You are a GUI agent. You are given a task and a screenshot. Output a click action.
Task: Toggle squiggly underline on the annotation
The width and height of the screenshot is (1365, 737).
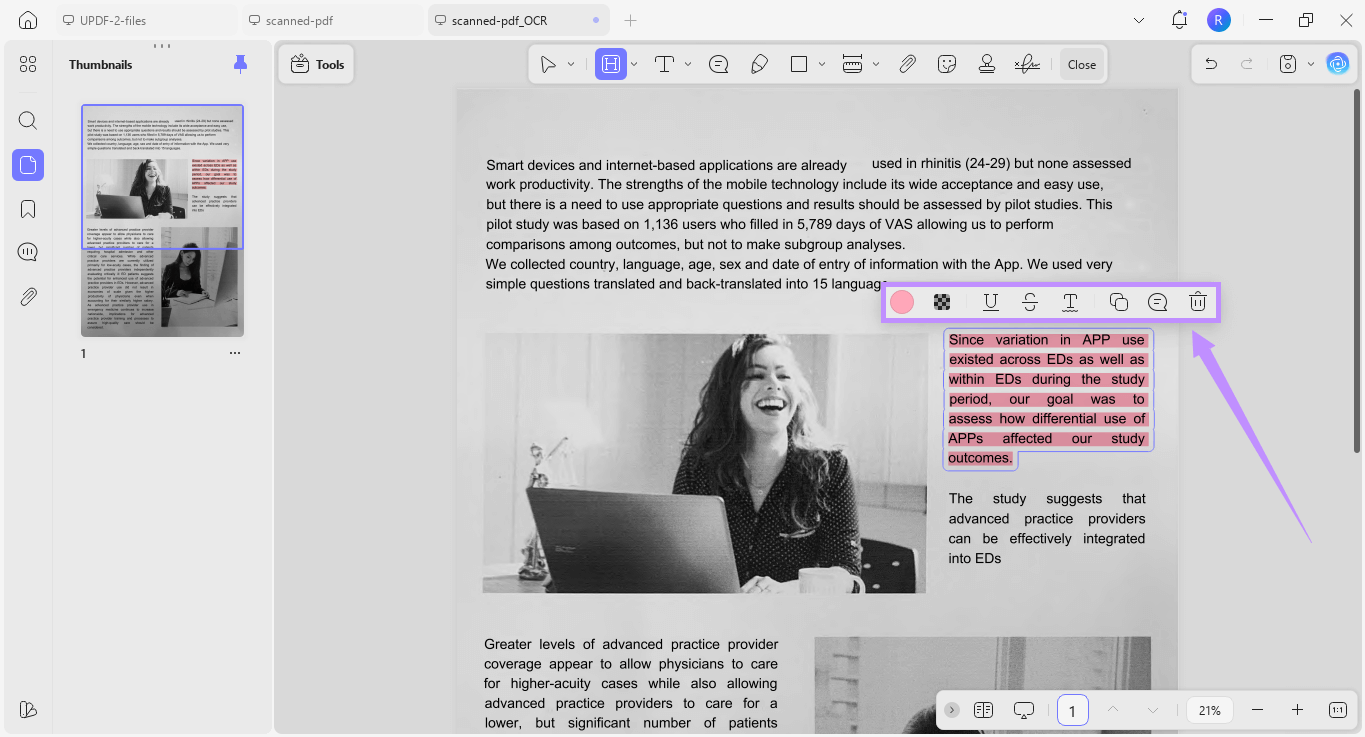(x=1069, y=301)
